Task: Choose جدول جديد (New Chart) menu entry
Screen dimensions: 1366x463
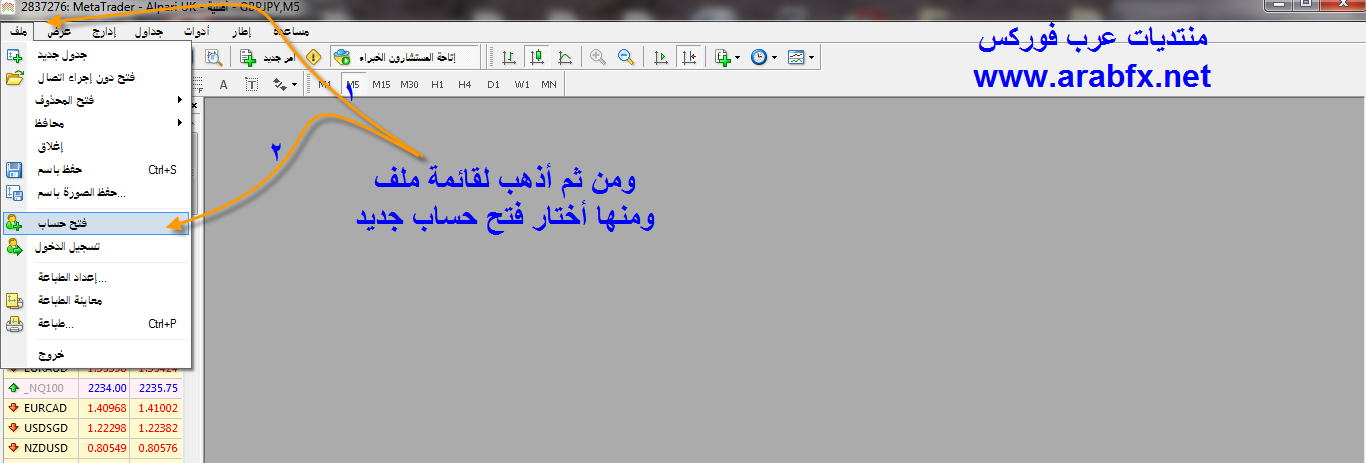Action: coord(95,55)
